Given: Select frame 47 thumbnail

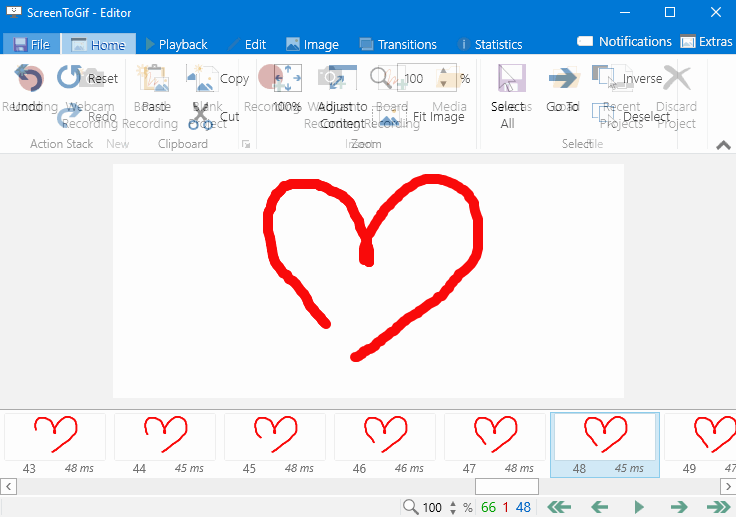Looking at the screenshot, I should pyautogui.click(x=495, y=444).
